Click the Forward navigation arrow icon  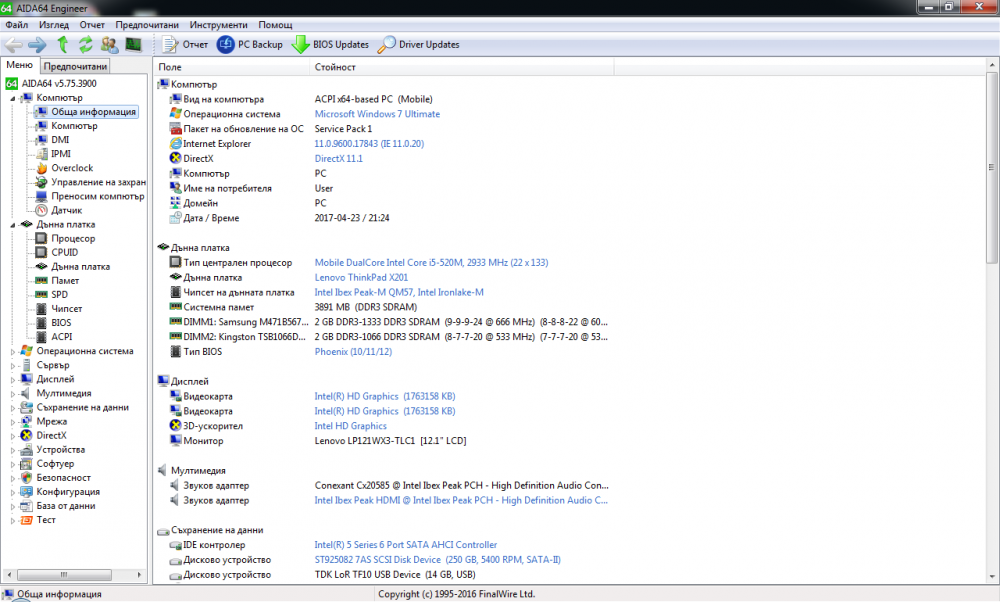(x=37, y=45)
